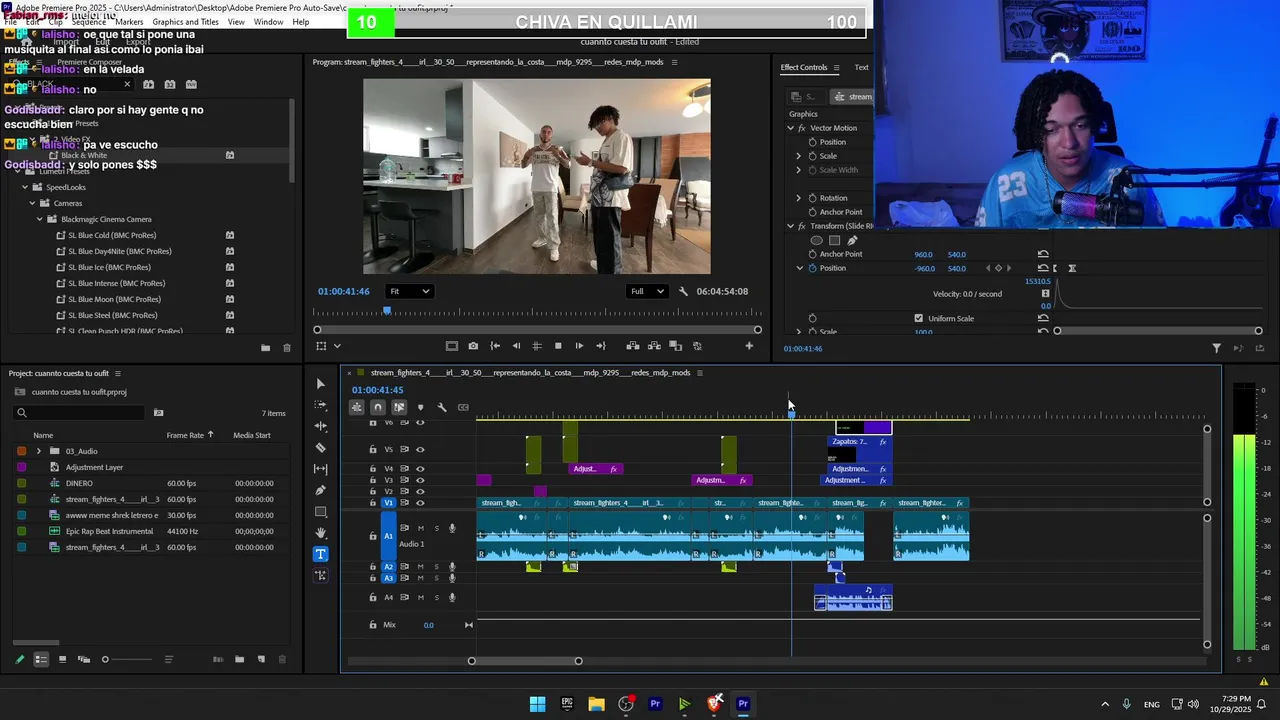Select the Hand tool
The height and width of the screenshot is (720, 1280).
[320, 533]
